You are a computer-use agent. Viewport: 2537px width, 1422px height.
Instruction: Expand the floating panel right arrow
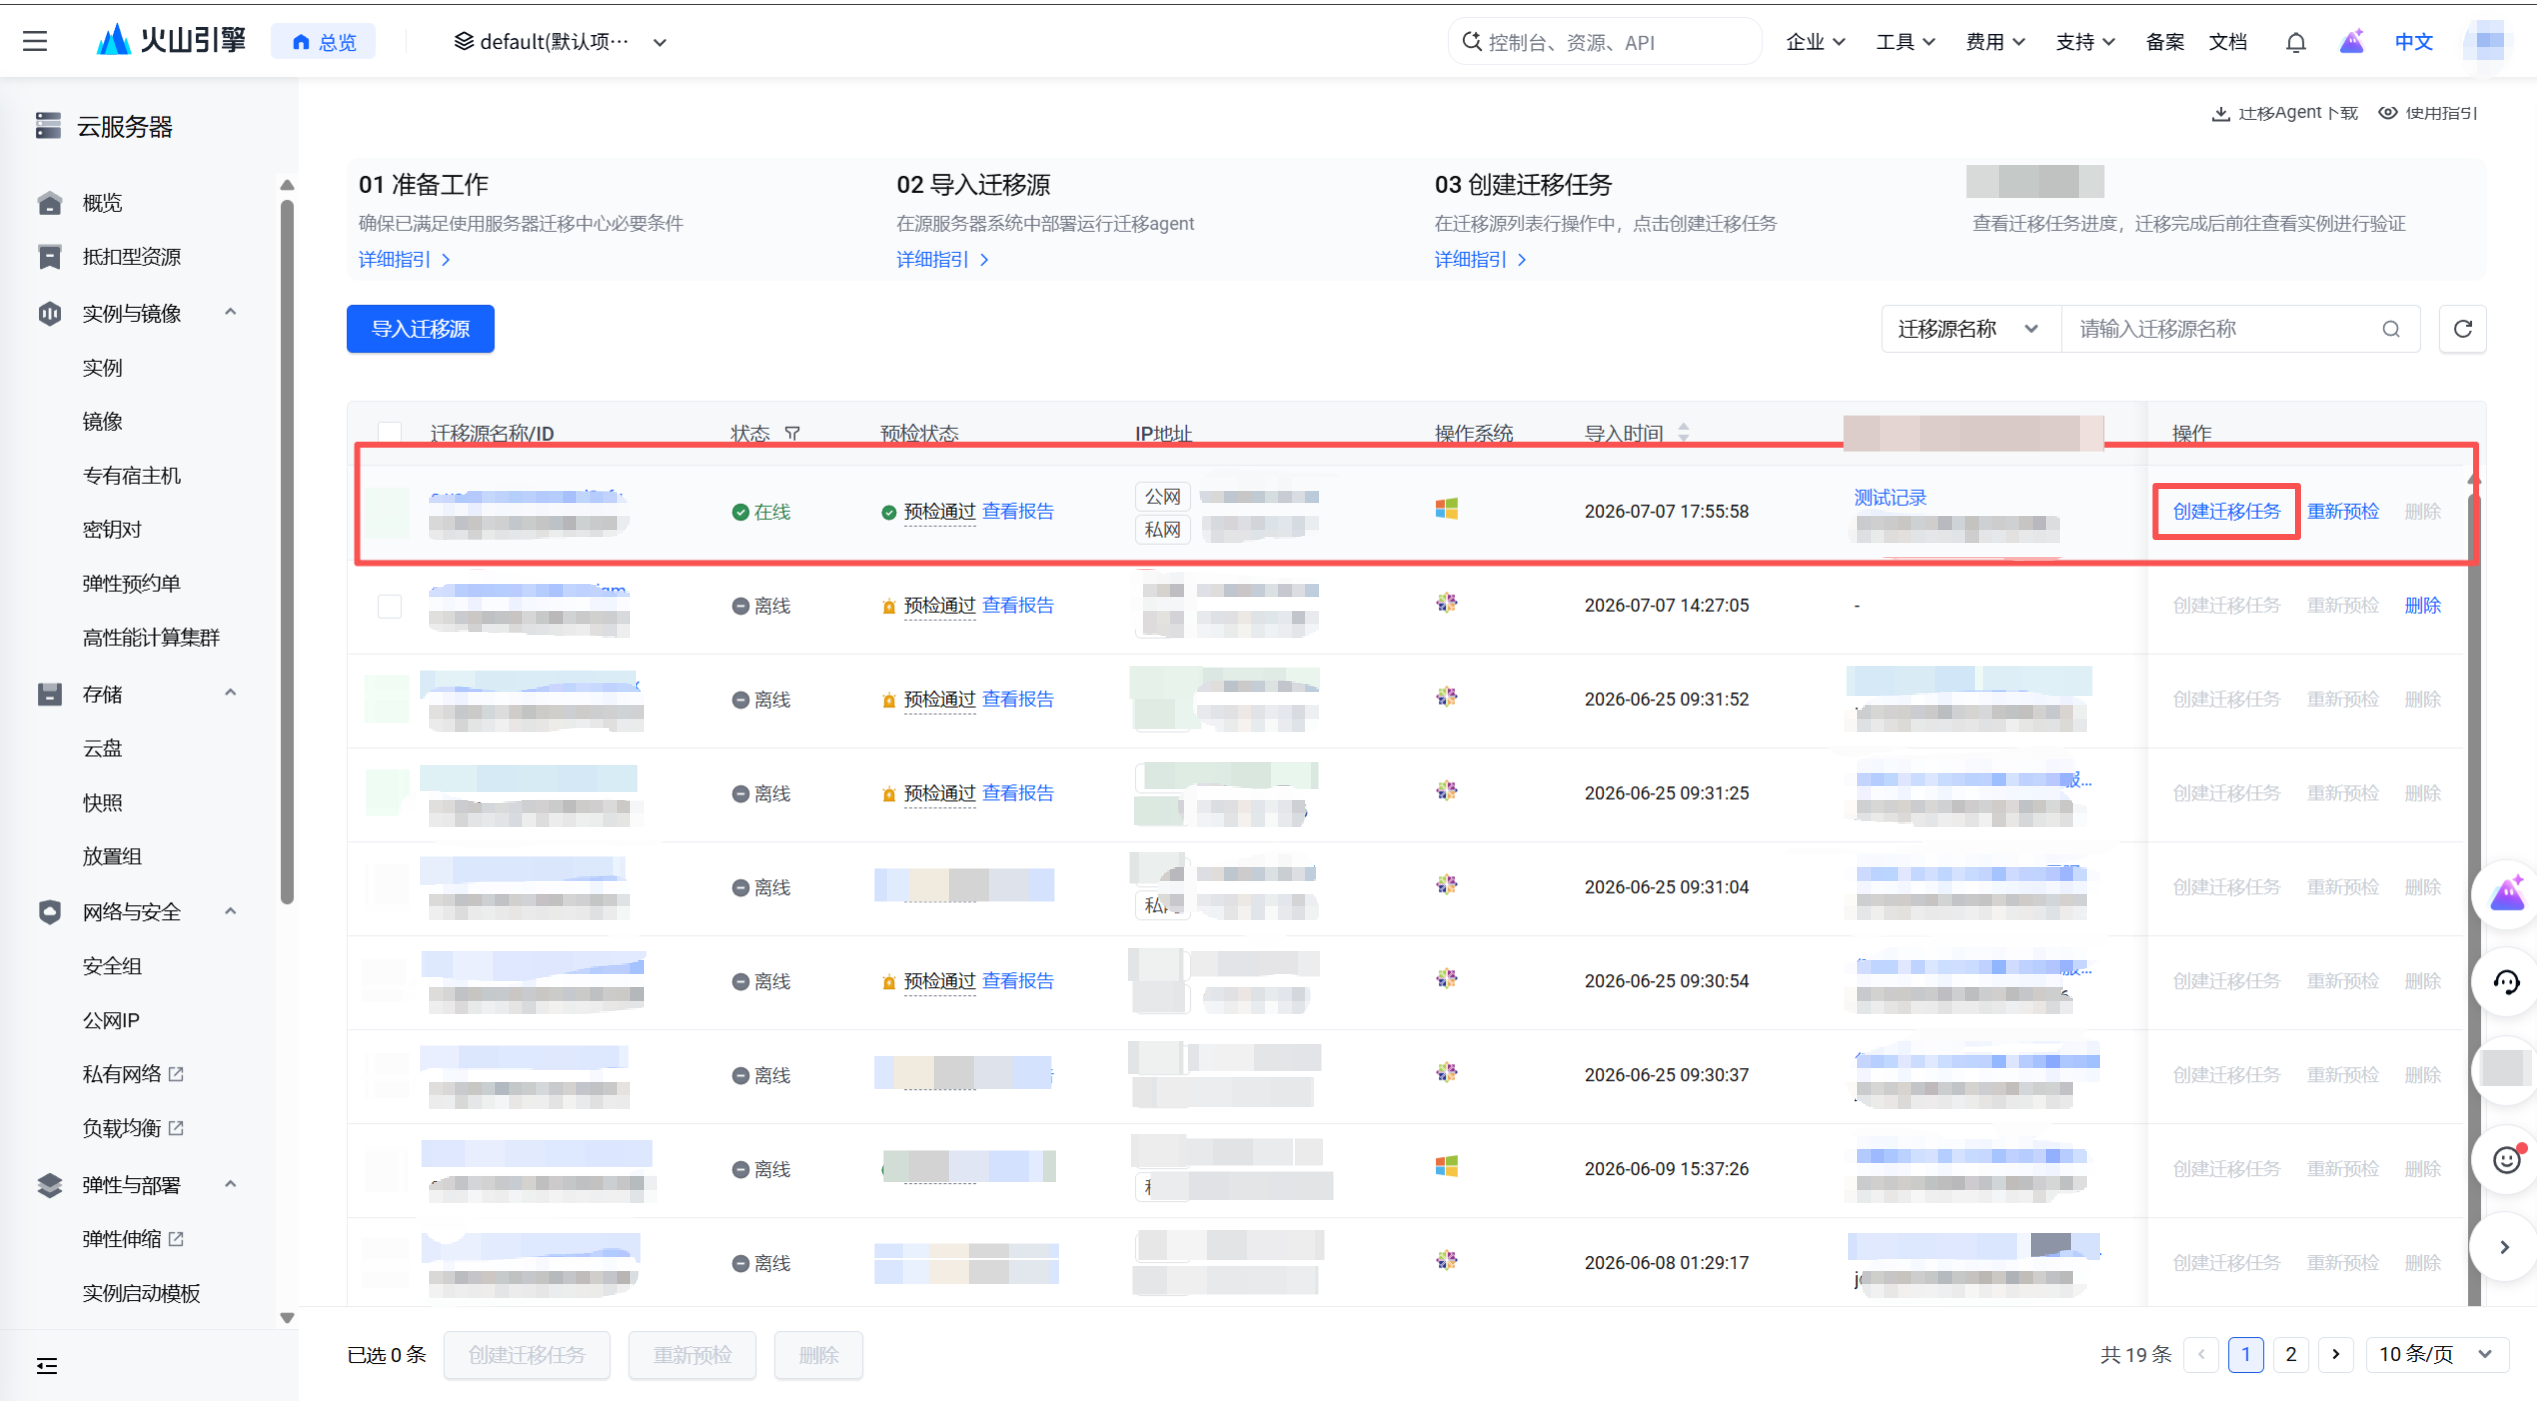2505,1247
